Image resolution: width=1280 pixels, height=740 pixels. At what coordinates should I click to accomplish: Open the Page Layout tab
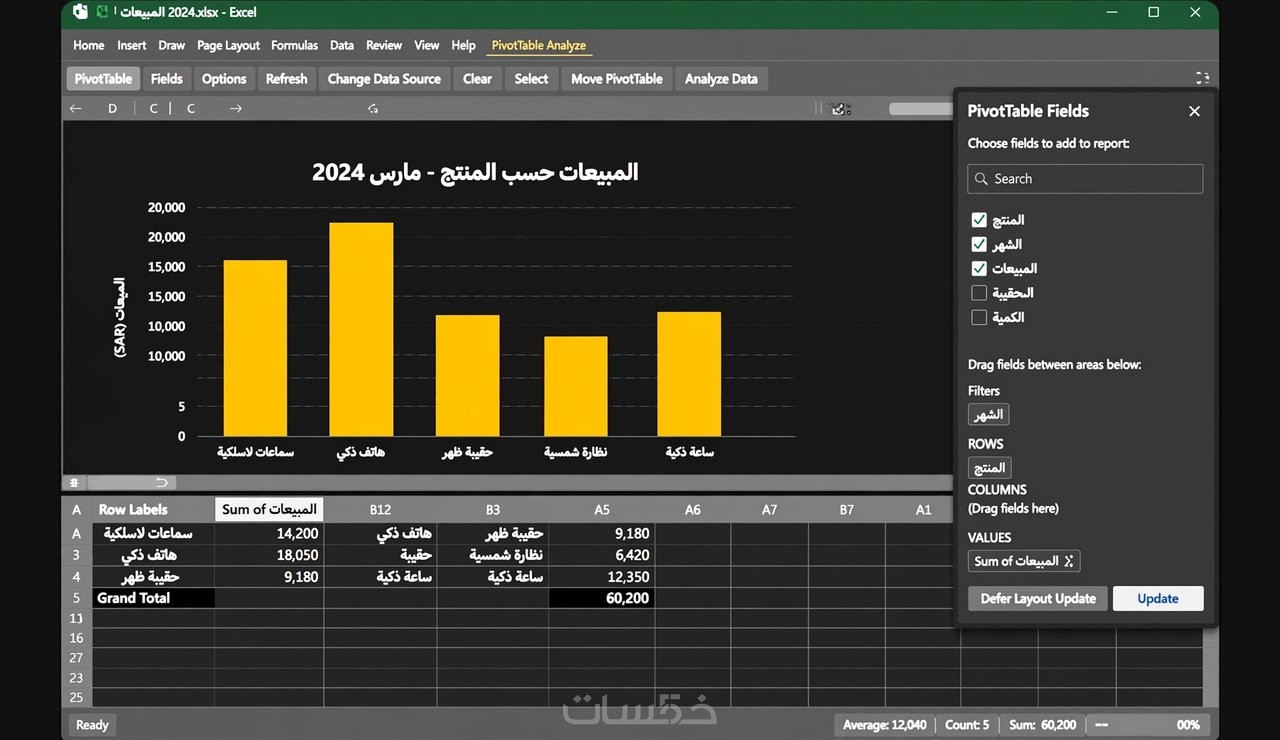tap(228, 45)
